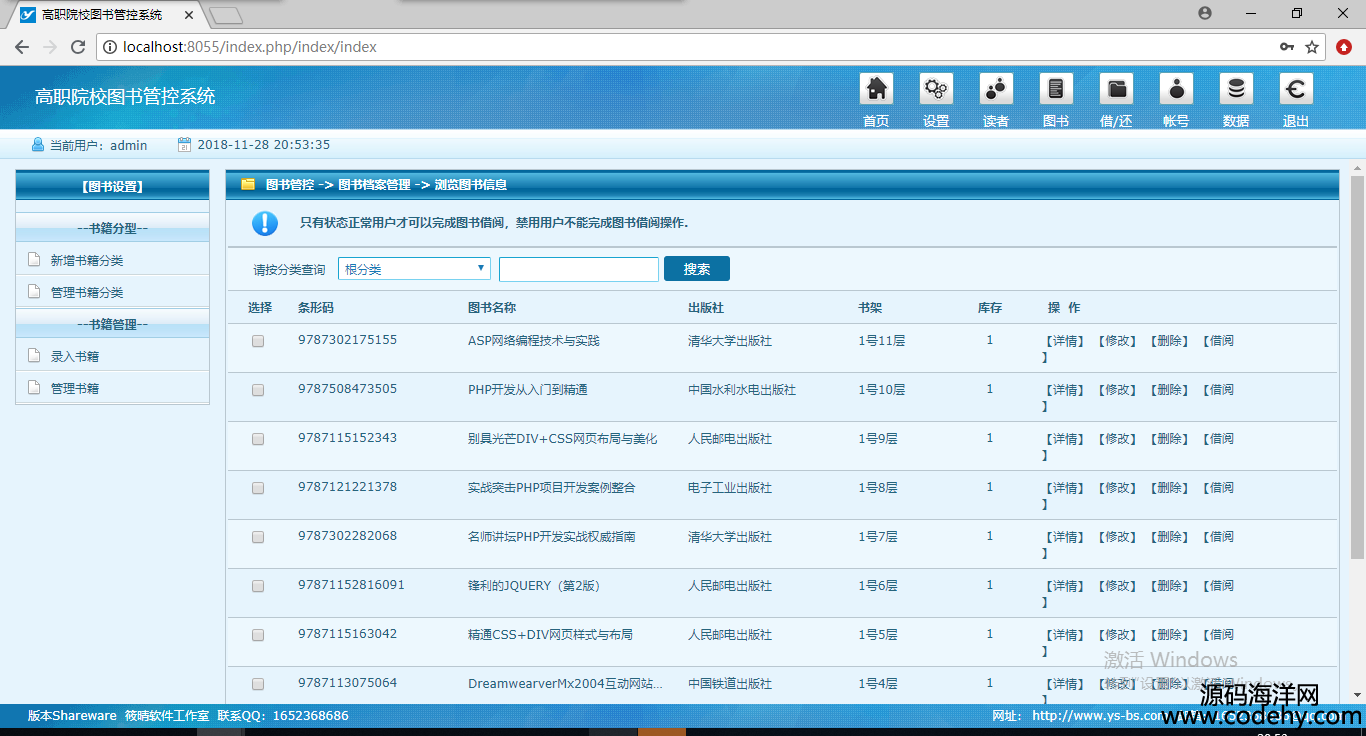Click the search keyword text field

pyautogui.click(x=579, y=269)
